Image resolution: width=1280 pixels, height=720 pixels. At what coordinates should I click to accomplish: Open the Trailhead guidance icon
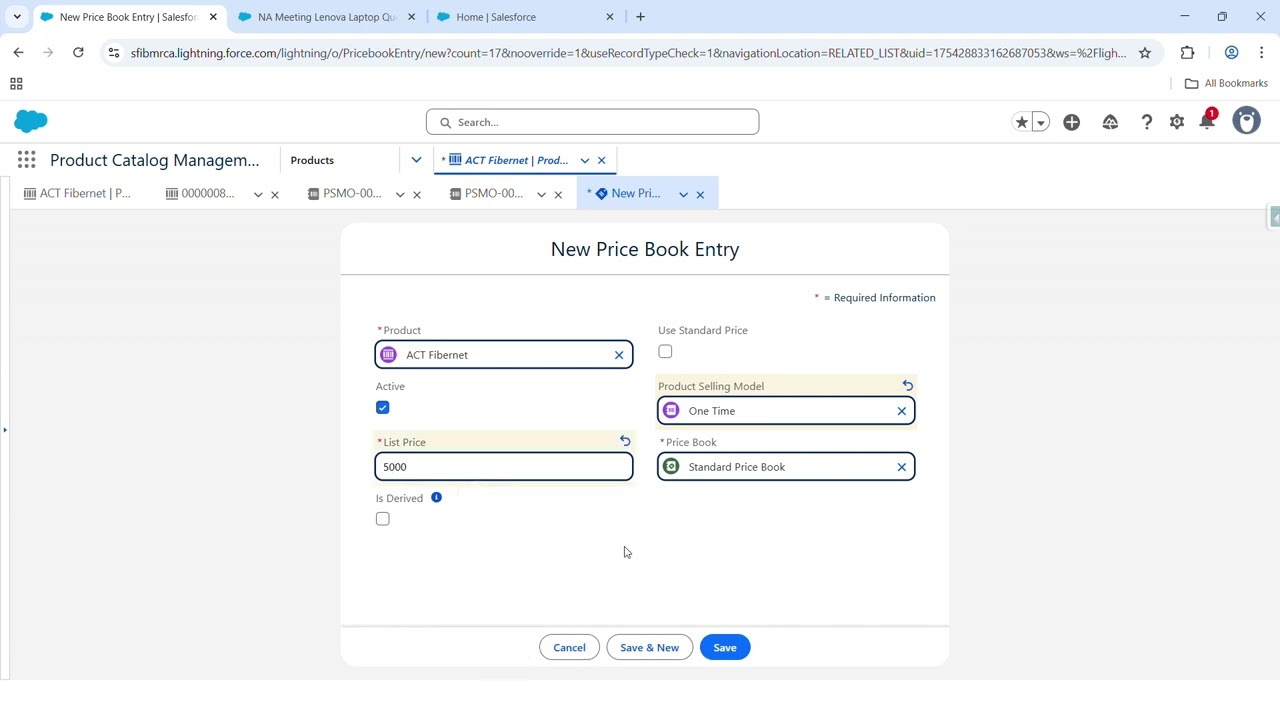click(1110, 122)
